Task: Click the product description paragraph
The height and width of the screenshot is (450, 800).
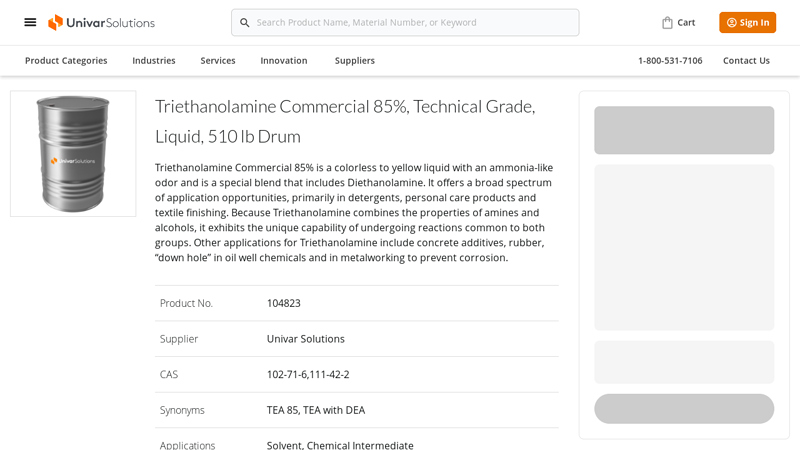Action: pos(354,213)
